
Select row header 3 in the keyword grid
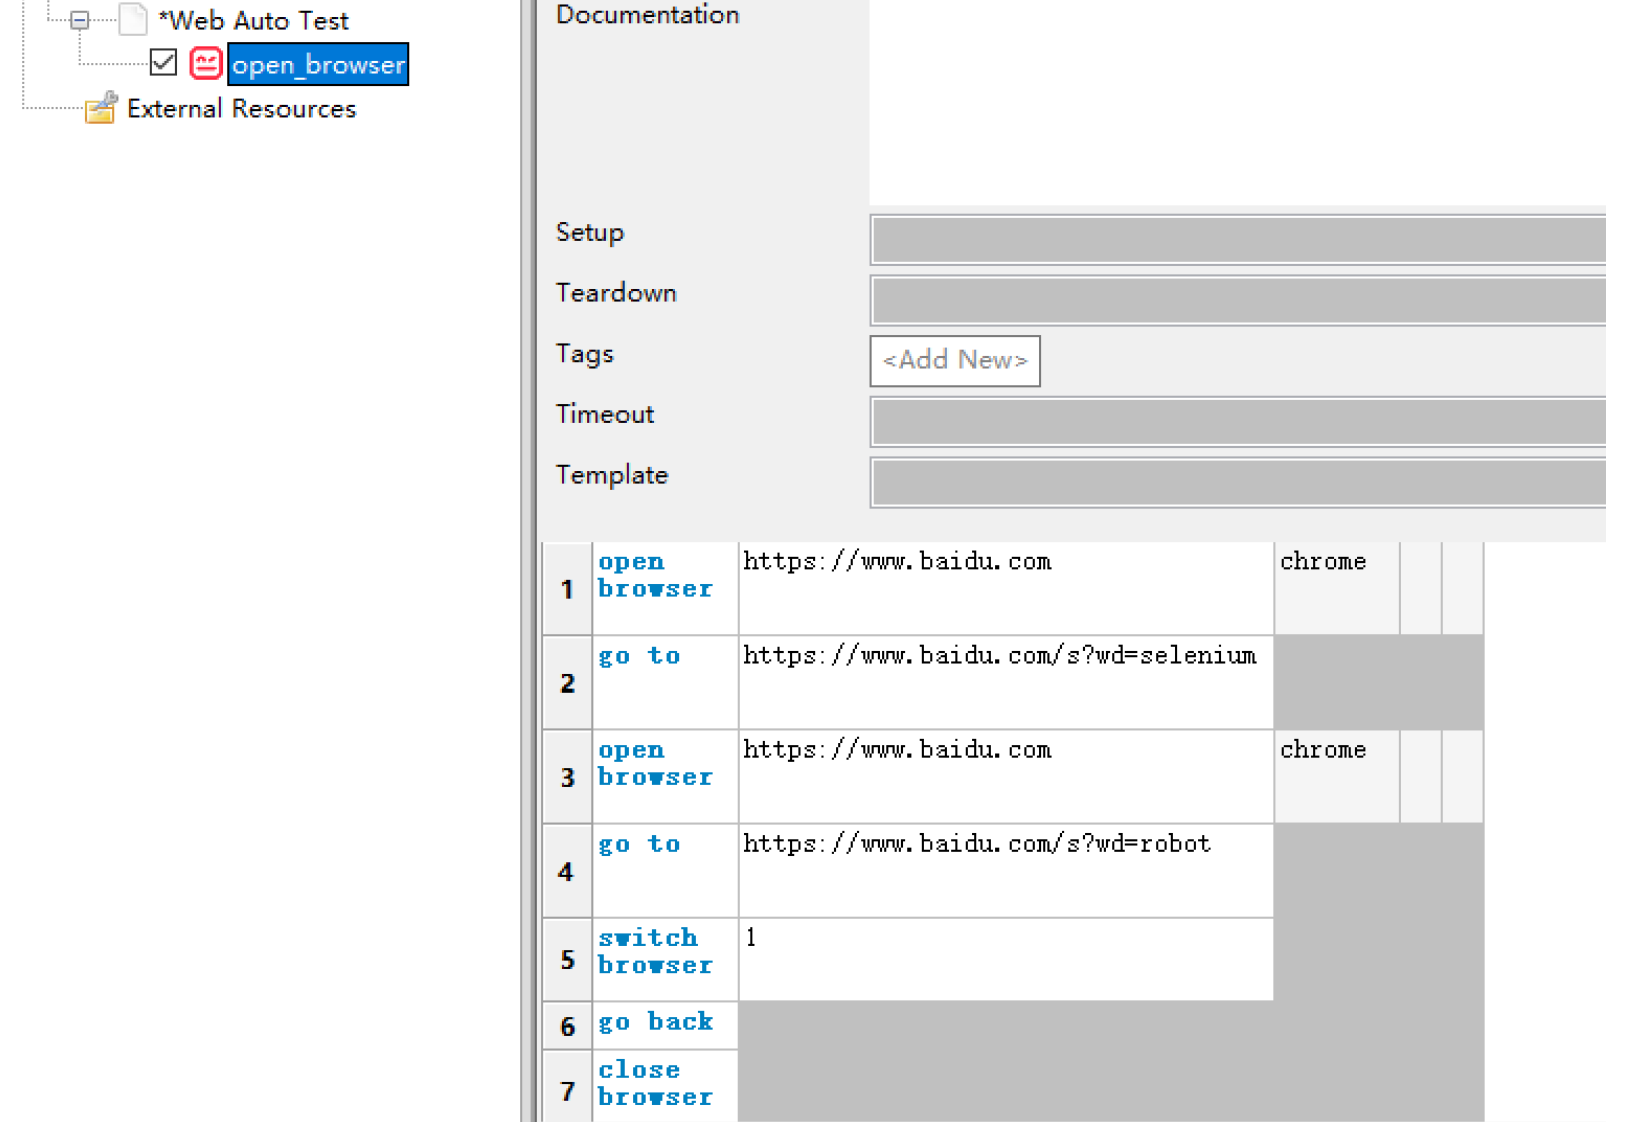coord(567,776)
